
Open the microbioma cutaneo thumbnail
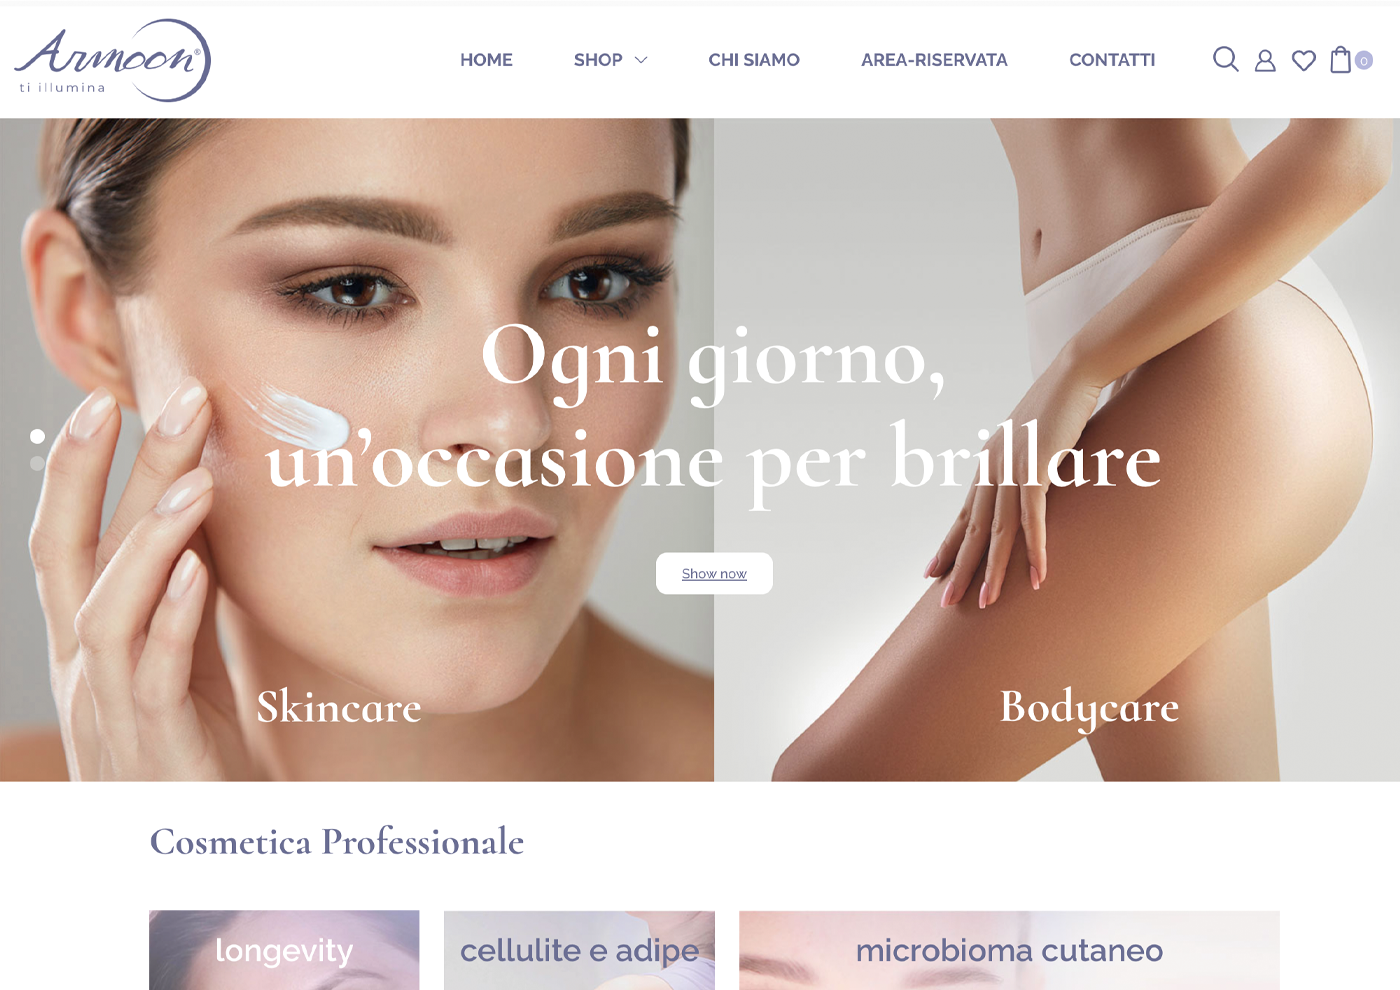1009,950
